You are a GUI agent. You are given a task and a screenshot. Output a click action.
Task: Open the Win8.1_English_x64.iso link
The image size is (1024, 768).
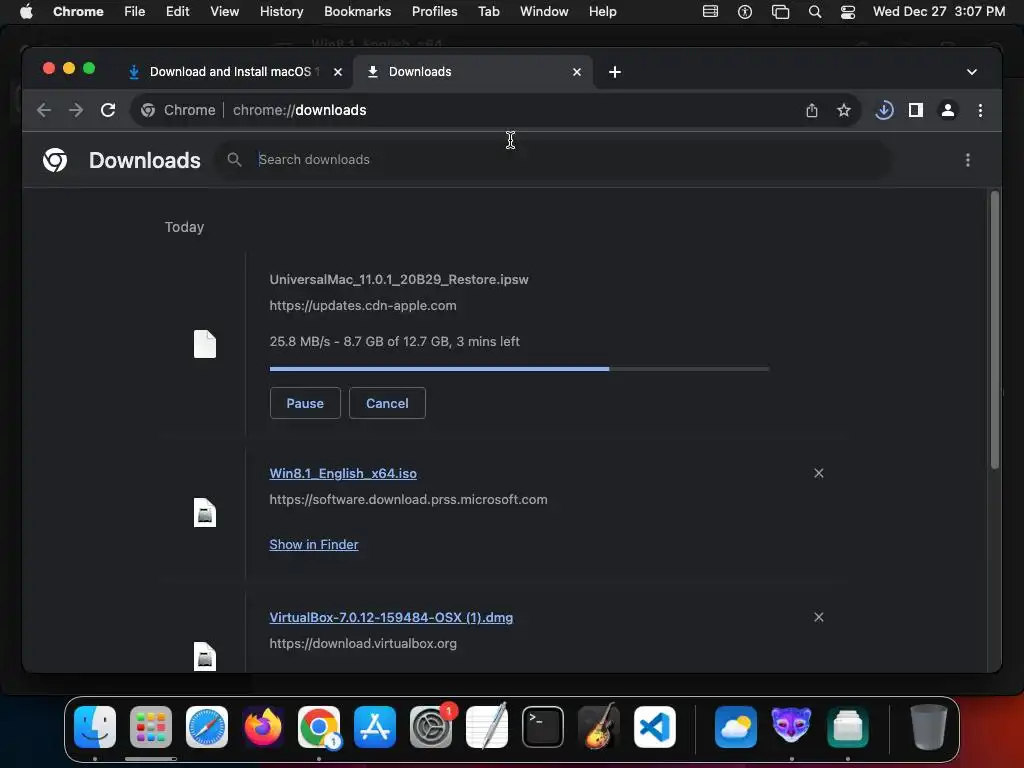click(343, 473)
